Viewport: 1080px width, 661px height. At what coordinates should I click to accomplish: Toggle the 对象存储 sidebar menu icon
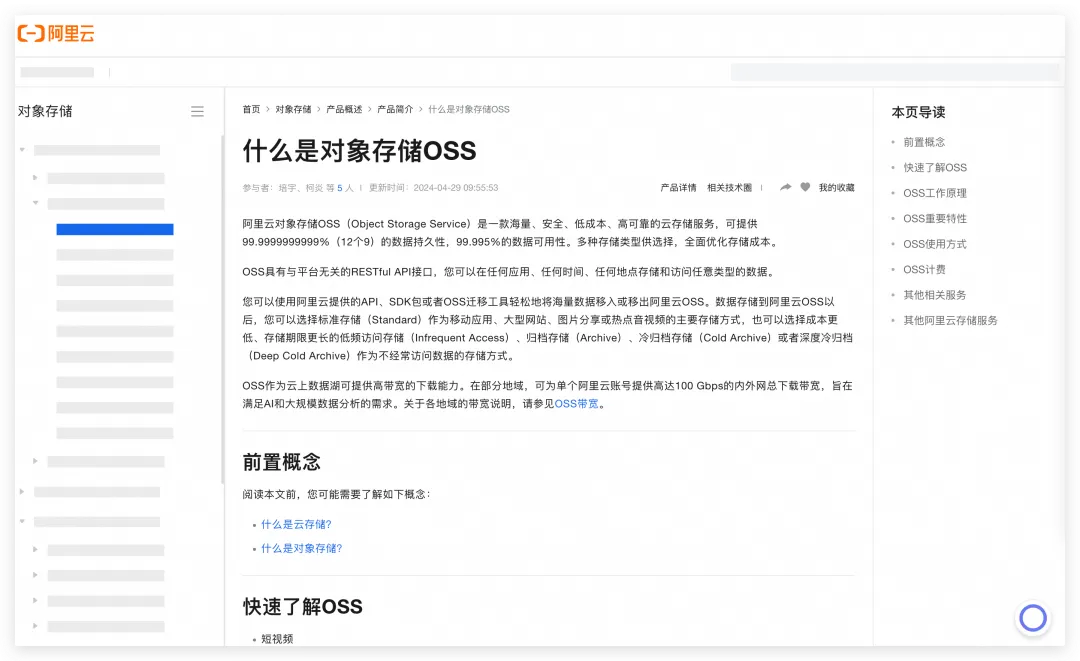197,112
